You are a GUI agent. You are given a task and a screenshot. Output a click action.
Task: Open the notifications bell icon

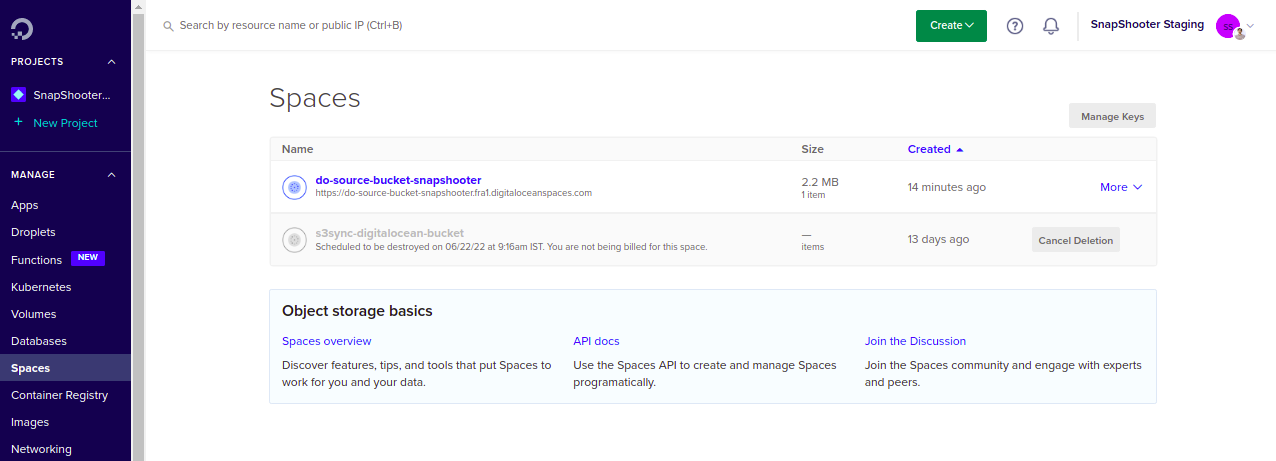coord(1051,26)
